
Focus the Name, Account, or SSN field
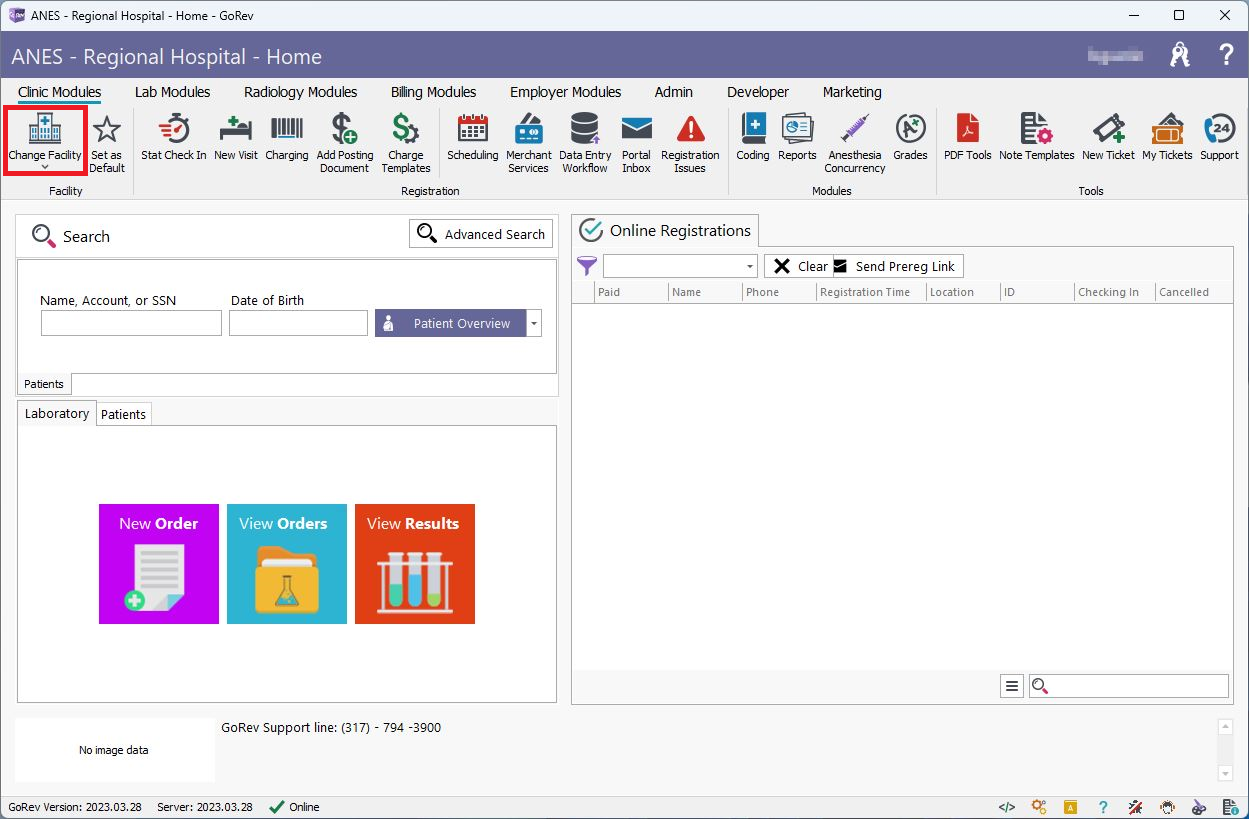pyautogui.click(x=131, y=323)
